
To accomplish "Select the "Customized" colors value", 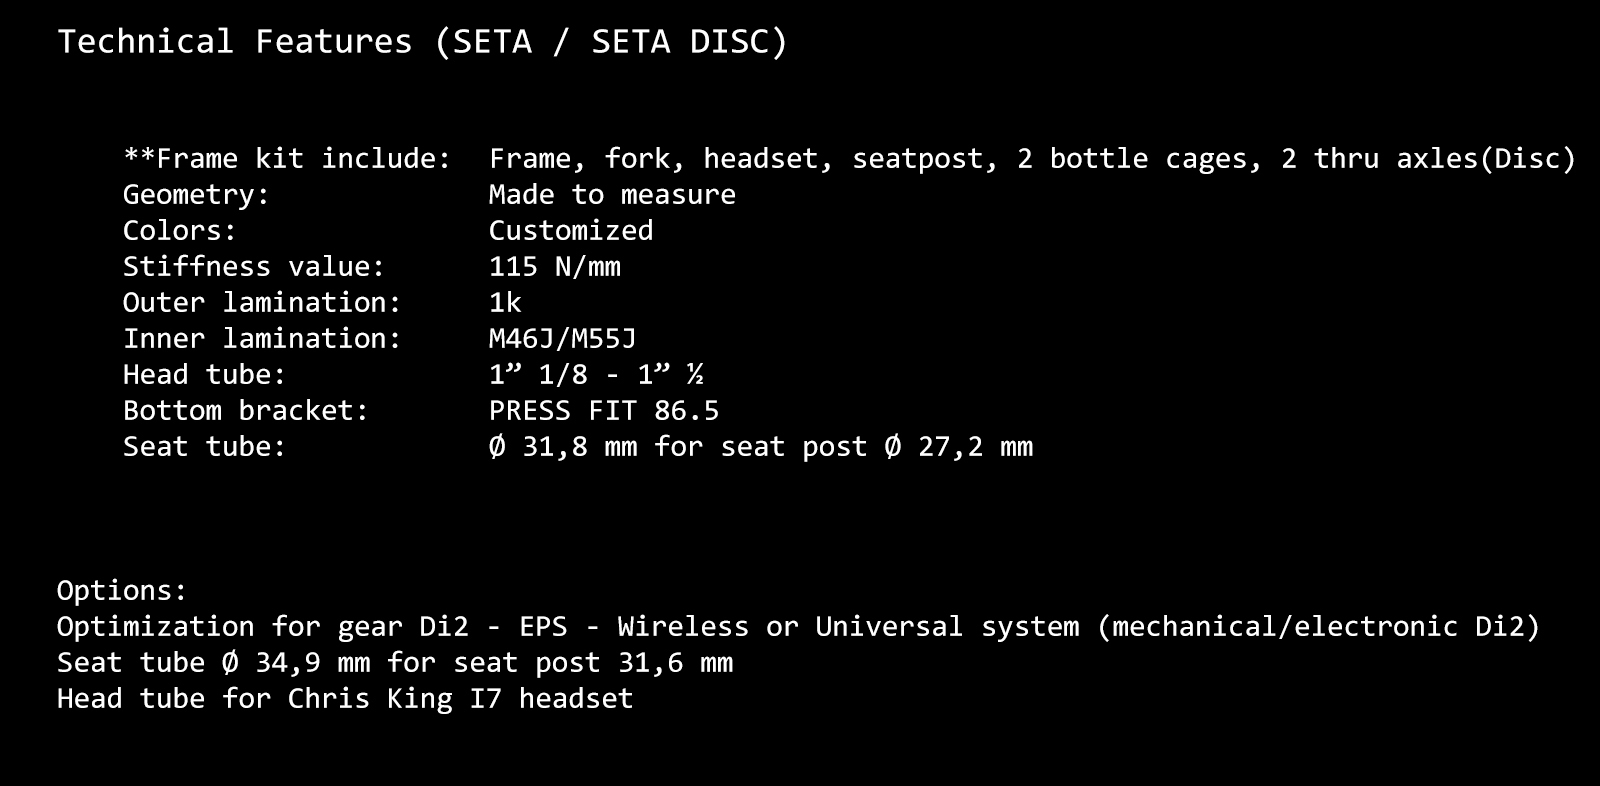I will coord(570,231).
